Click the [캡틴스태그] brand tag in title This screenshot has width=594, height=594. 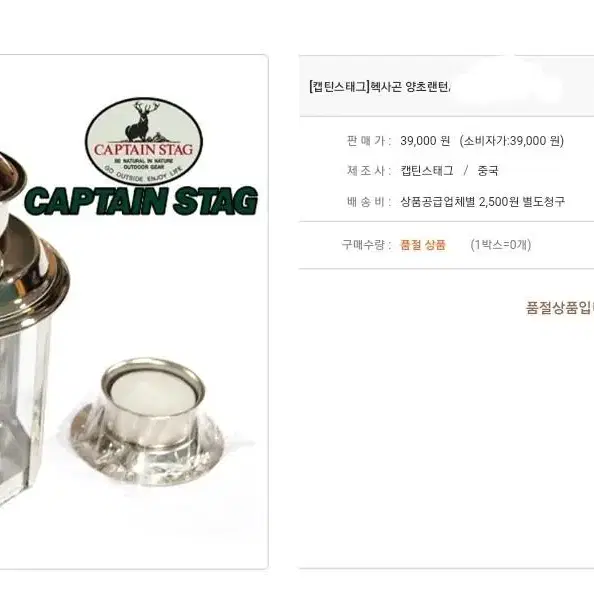point(339,87)
